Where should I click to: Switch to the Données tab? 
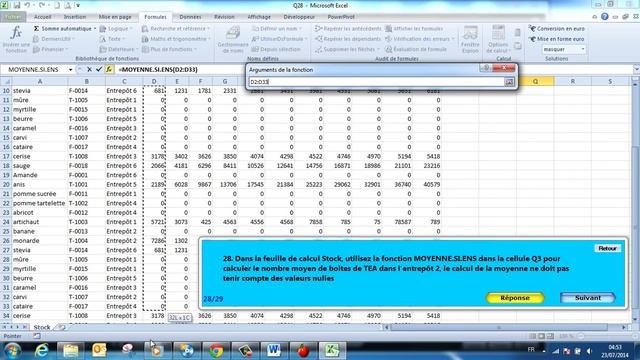[x=190, y=17]
